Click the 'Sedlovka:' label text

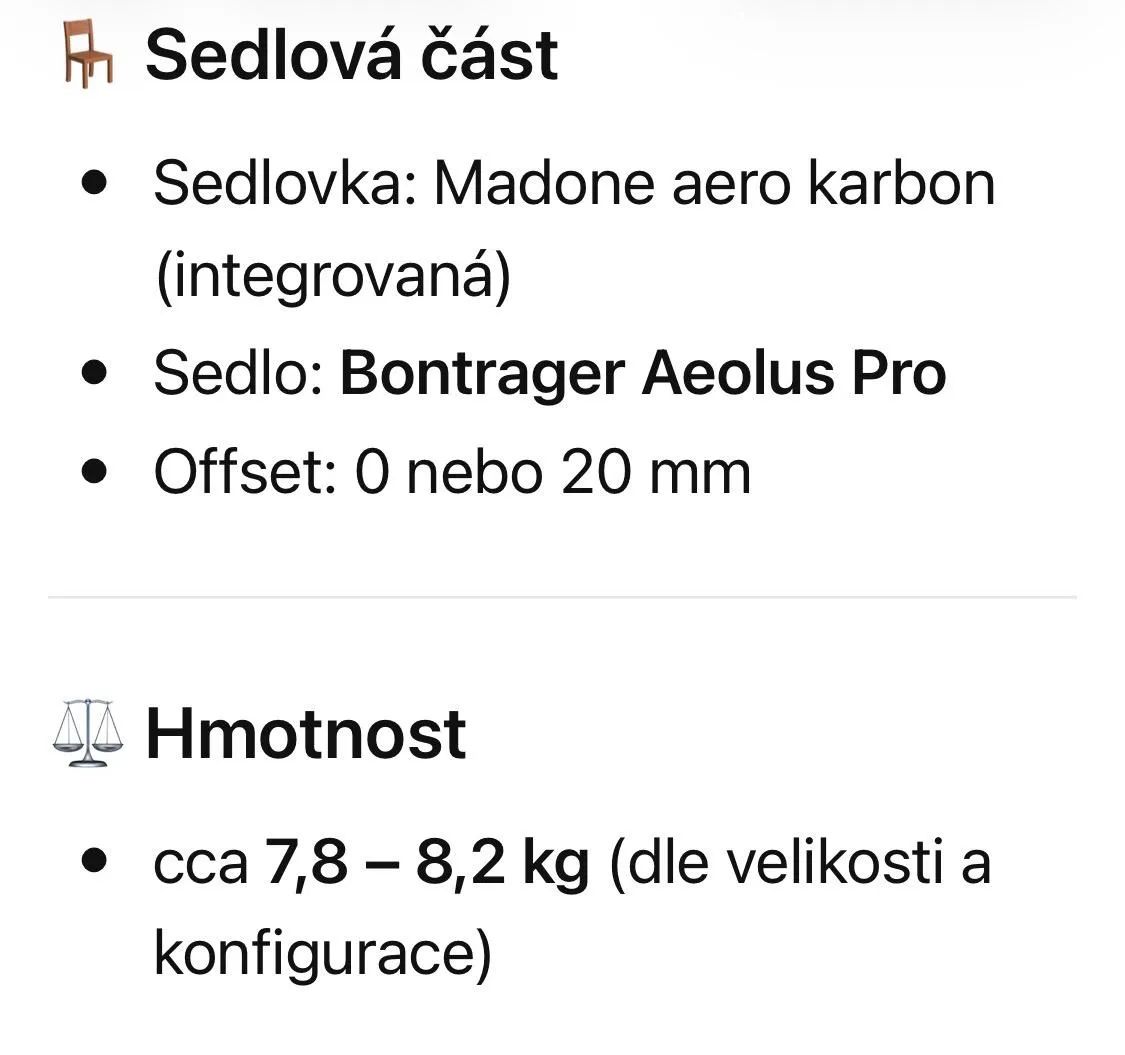click(284, 184)
